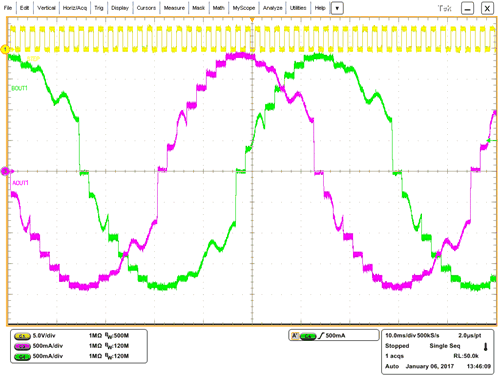Click the green BOUT1 waveform label
500x375 pixels.
[19, 88]
